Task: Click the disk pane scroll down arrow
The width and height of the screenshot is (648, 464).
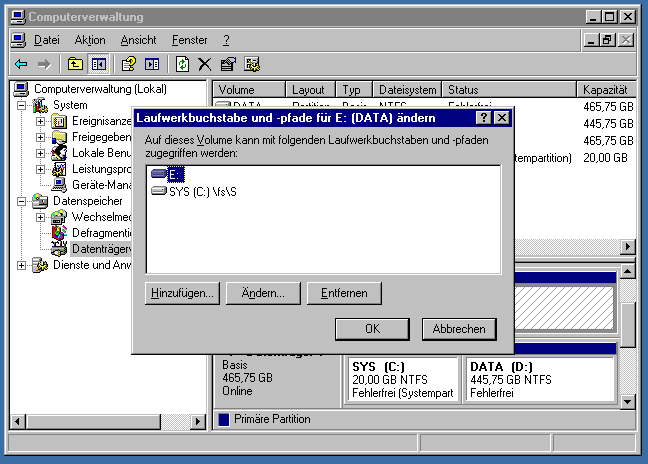Action: [628, 401]
